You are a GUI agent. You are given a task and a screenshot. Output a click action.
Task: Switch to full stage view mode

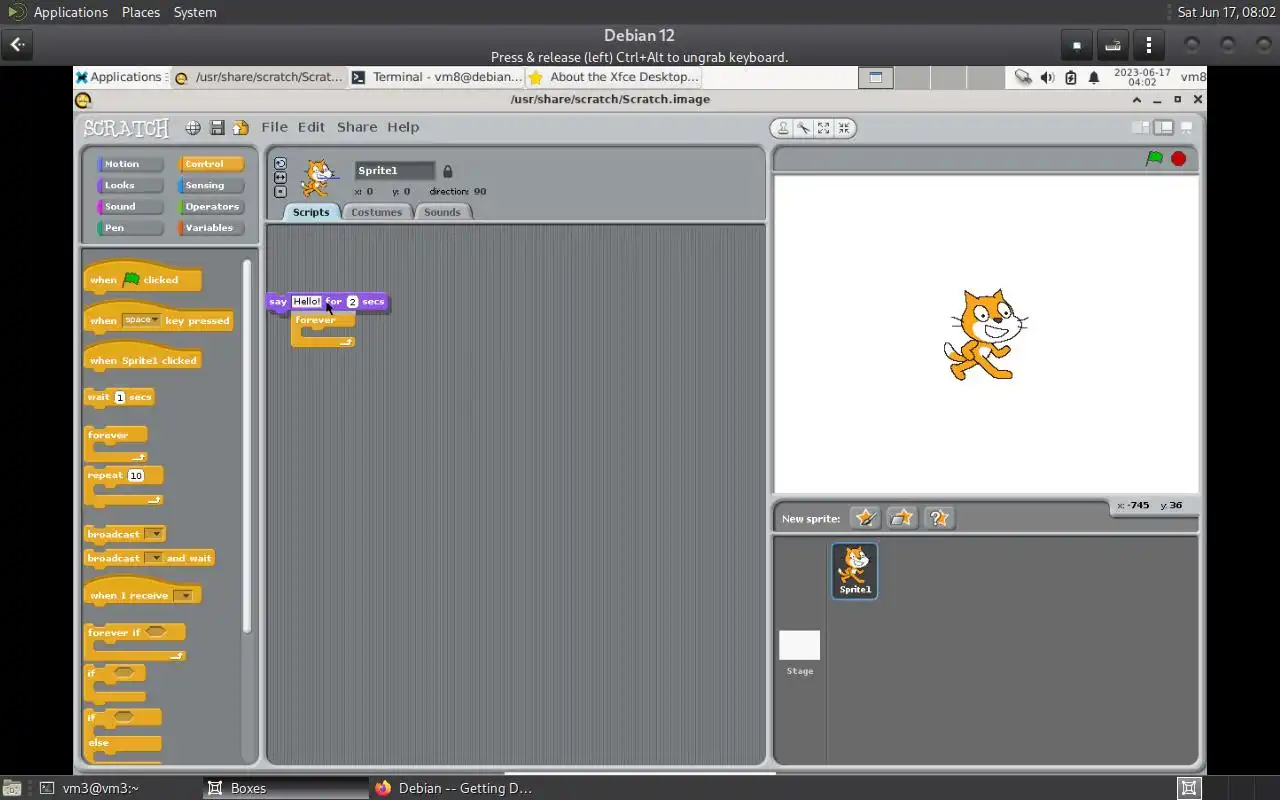[x=1163, y=128]
